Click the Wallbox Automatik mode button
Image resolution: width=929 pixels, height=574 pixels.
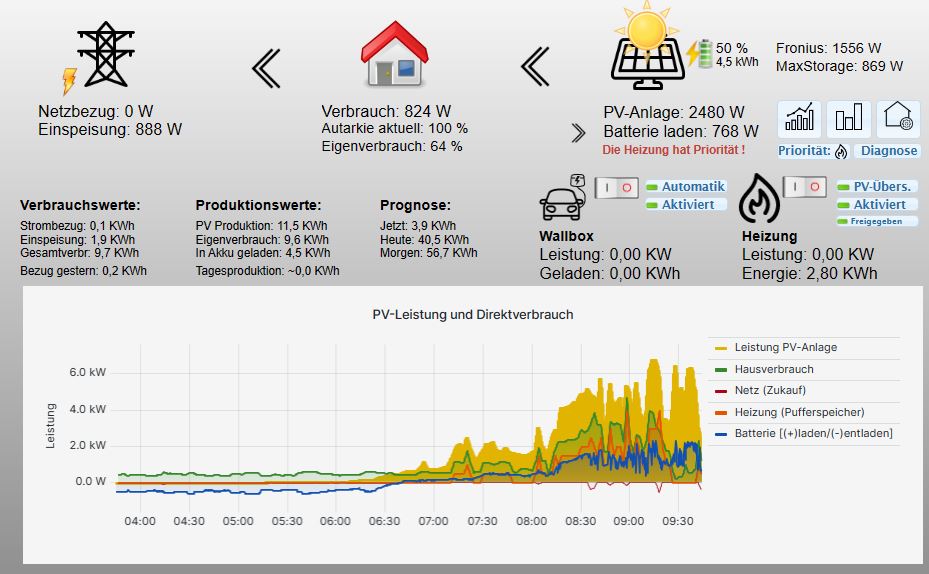click(686, 187)
